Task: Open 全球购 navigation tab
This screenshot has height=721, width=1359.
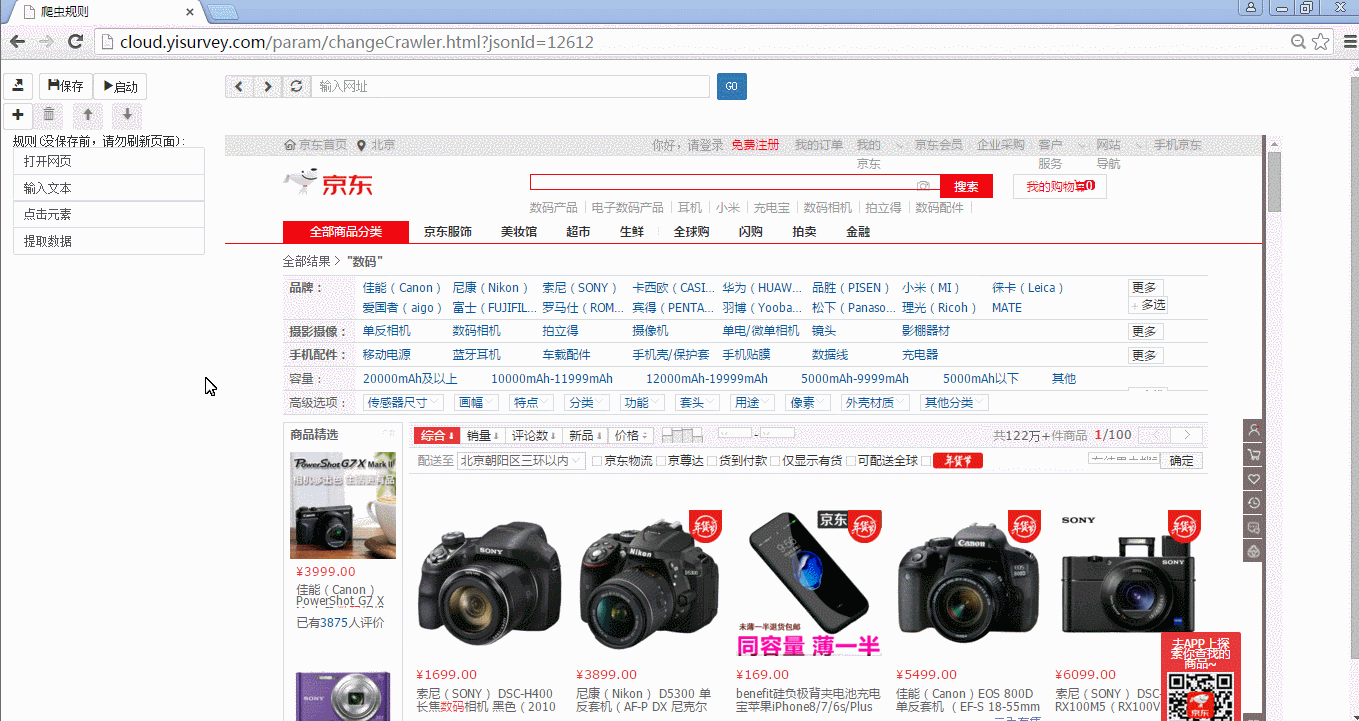Action: pyautogui.click(x=691, y=231)
